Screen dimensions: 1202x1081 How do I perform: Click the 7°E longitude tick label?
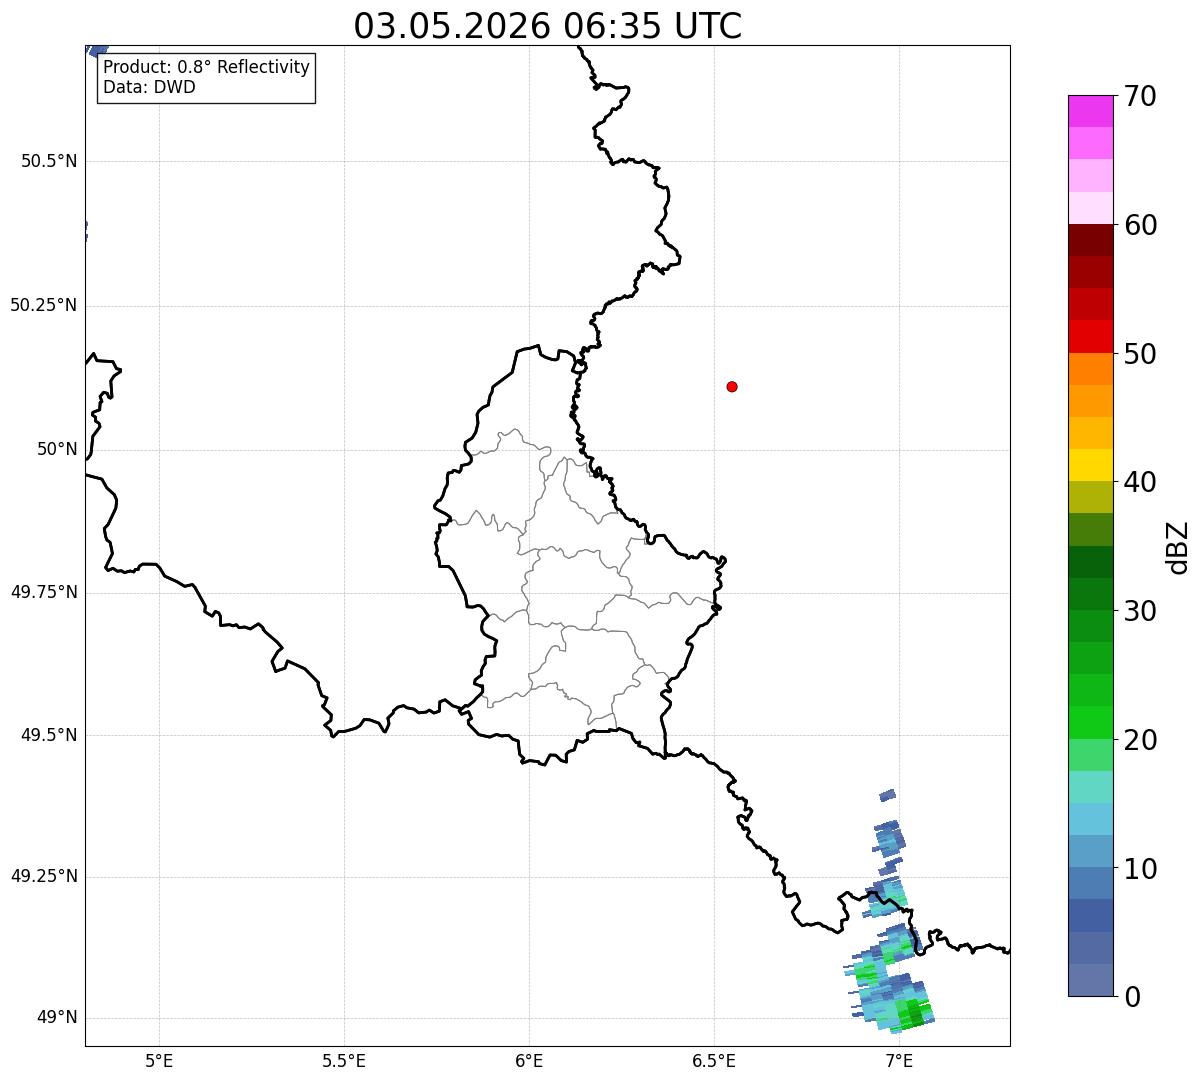click(x=899, y=1060)
